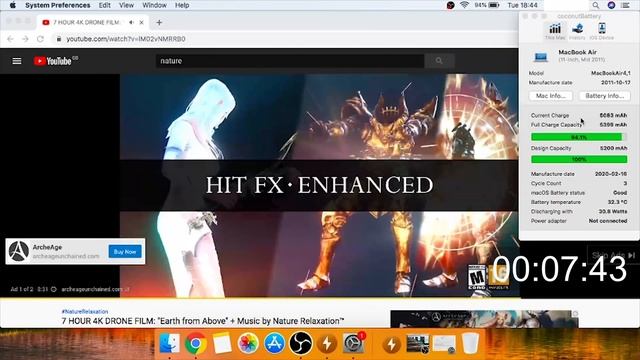Viewport: 640px width, 360px height.
Task: Open a new Chrome tab
Action: (159, 22)
